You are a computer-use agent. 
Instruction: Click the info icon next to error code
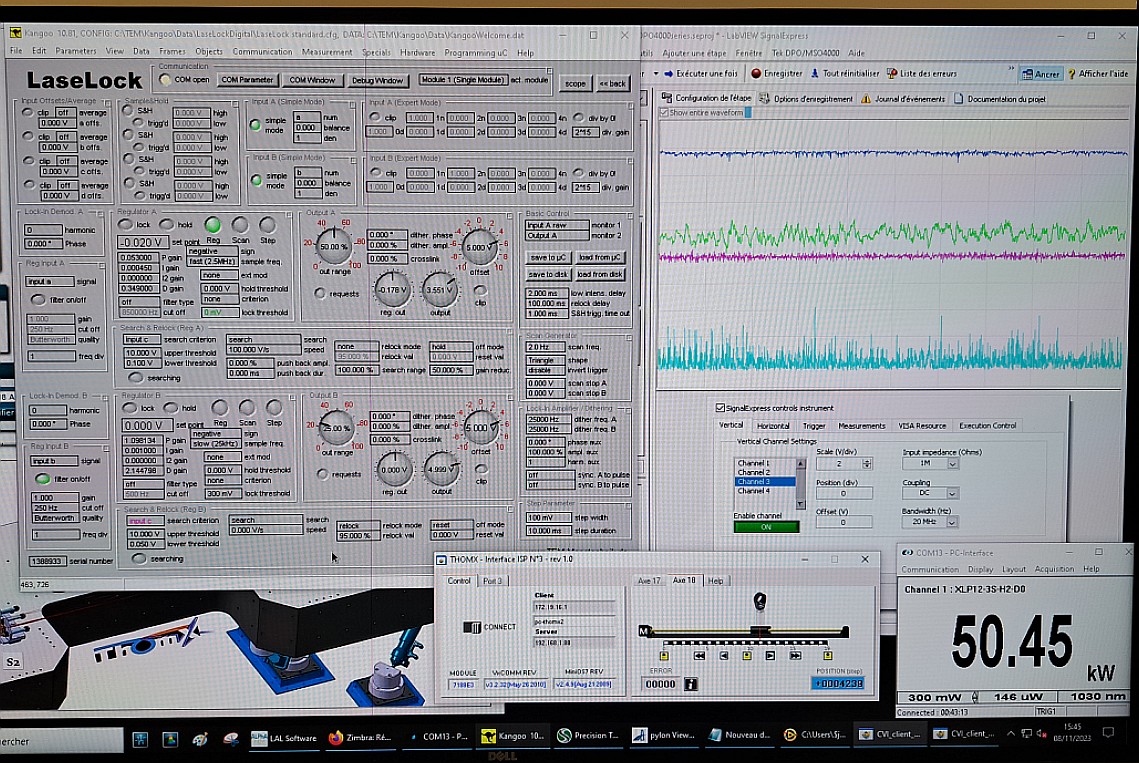pos(690,684)
